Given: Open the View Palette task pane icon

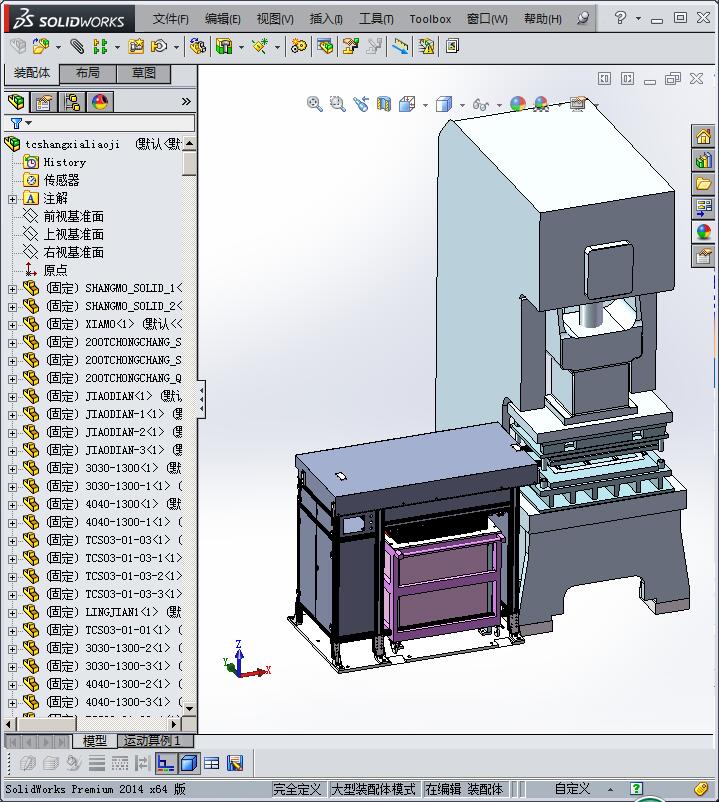Looking at the screenshot, I should click(x=703, y=208).
